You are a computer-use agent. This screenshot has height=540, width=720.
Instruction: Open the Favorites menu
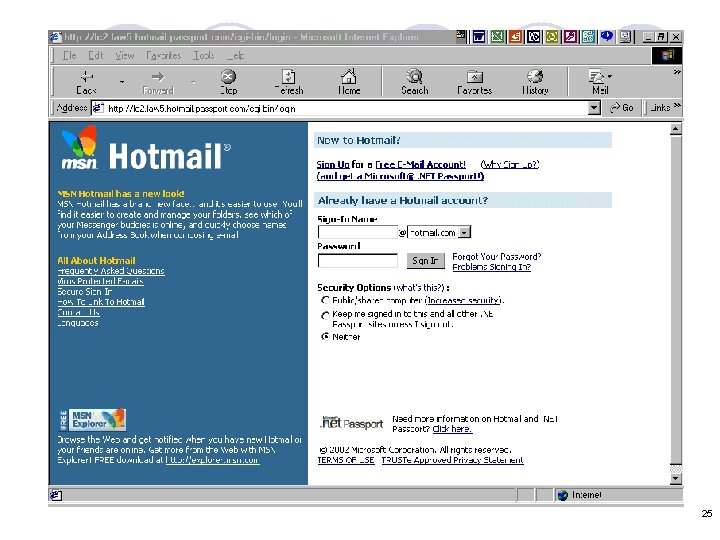163,56
